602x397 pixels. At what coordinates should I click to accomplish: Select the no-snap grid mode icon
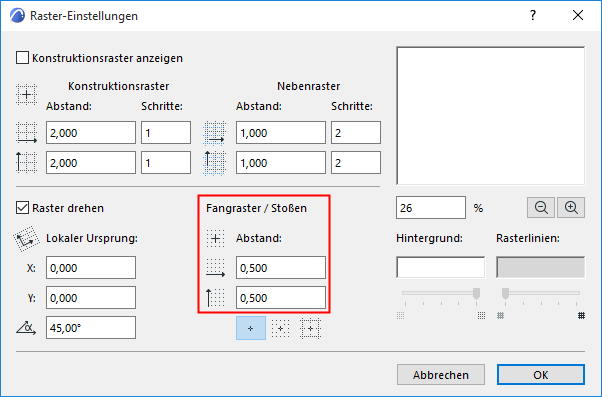pyautogui.click(x=251, y=328)
